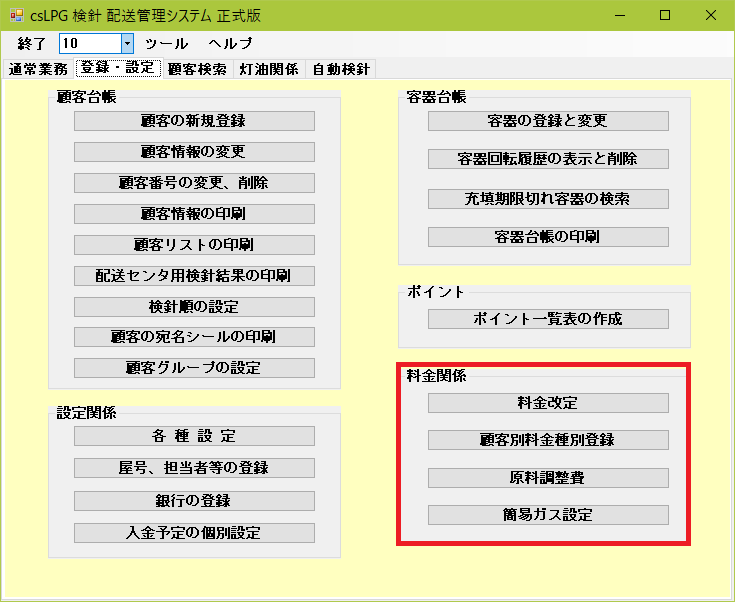Maximize the csLPG window
Viewport: 735px width, 602px height.
[665, 15]
